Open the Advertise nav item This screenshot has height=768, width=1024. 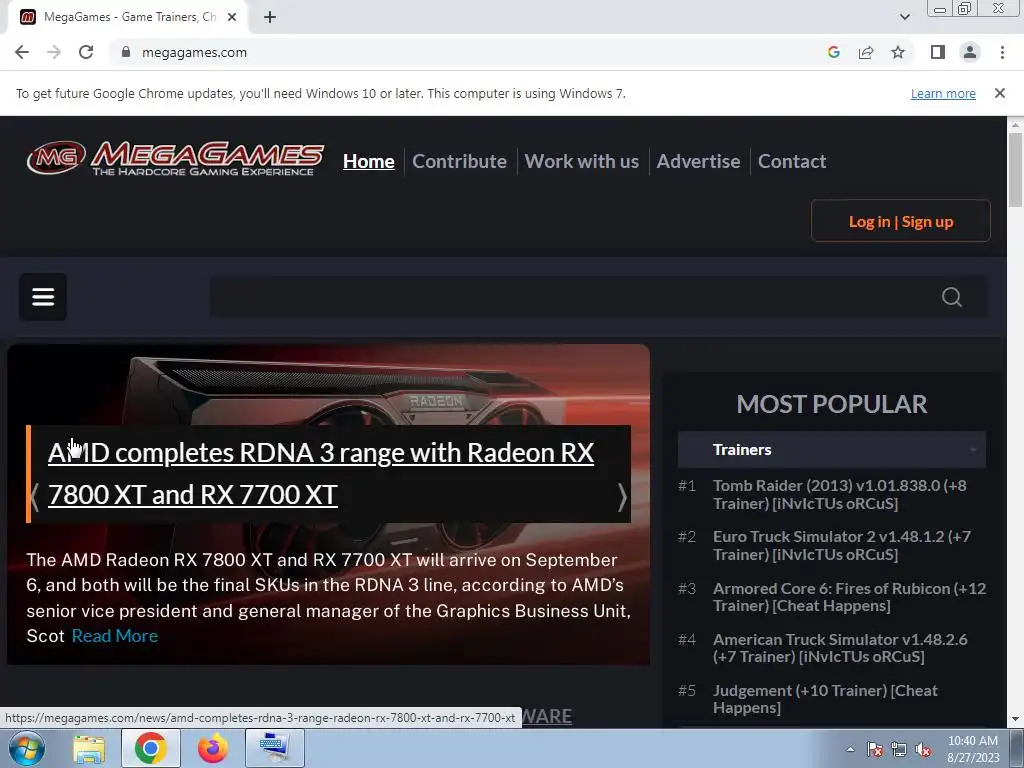[x=698, y=161]
